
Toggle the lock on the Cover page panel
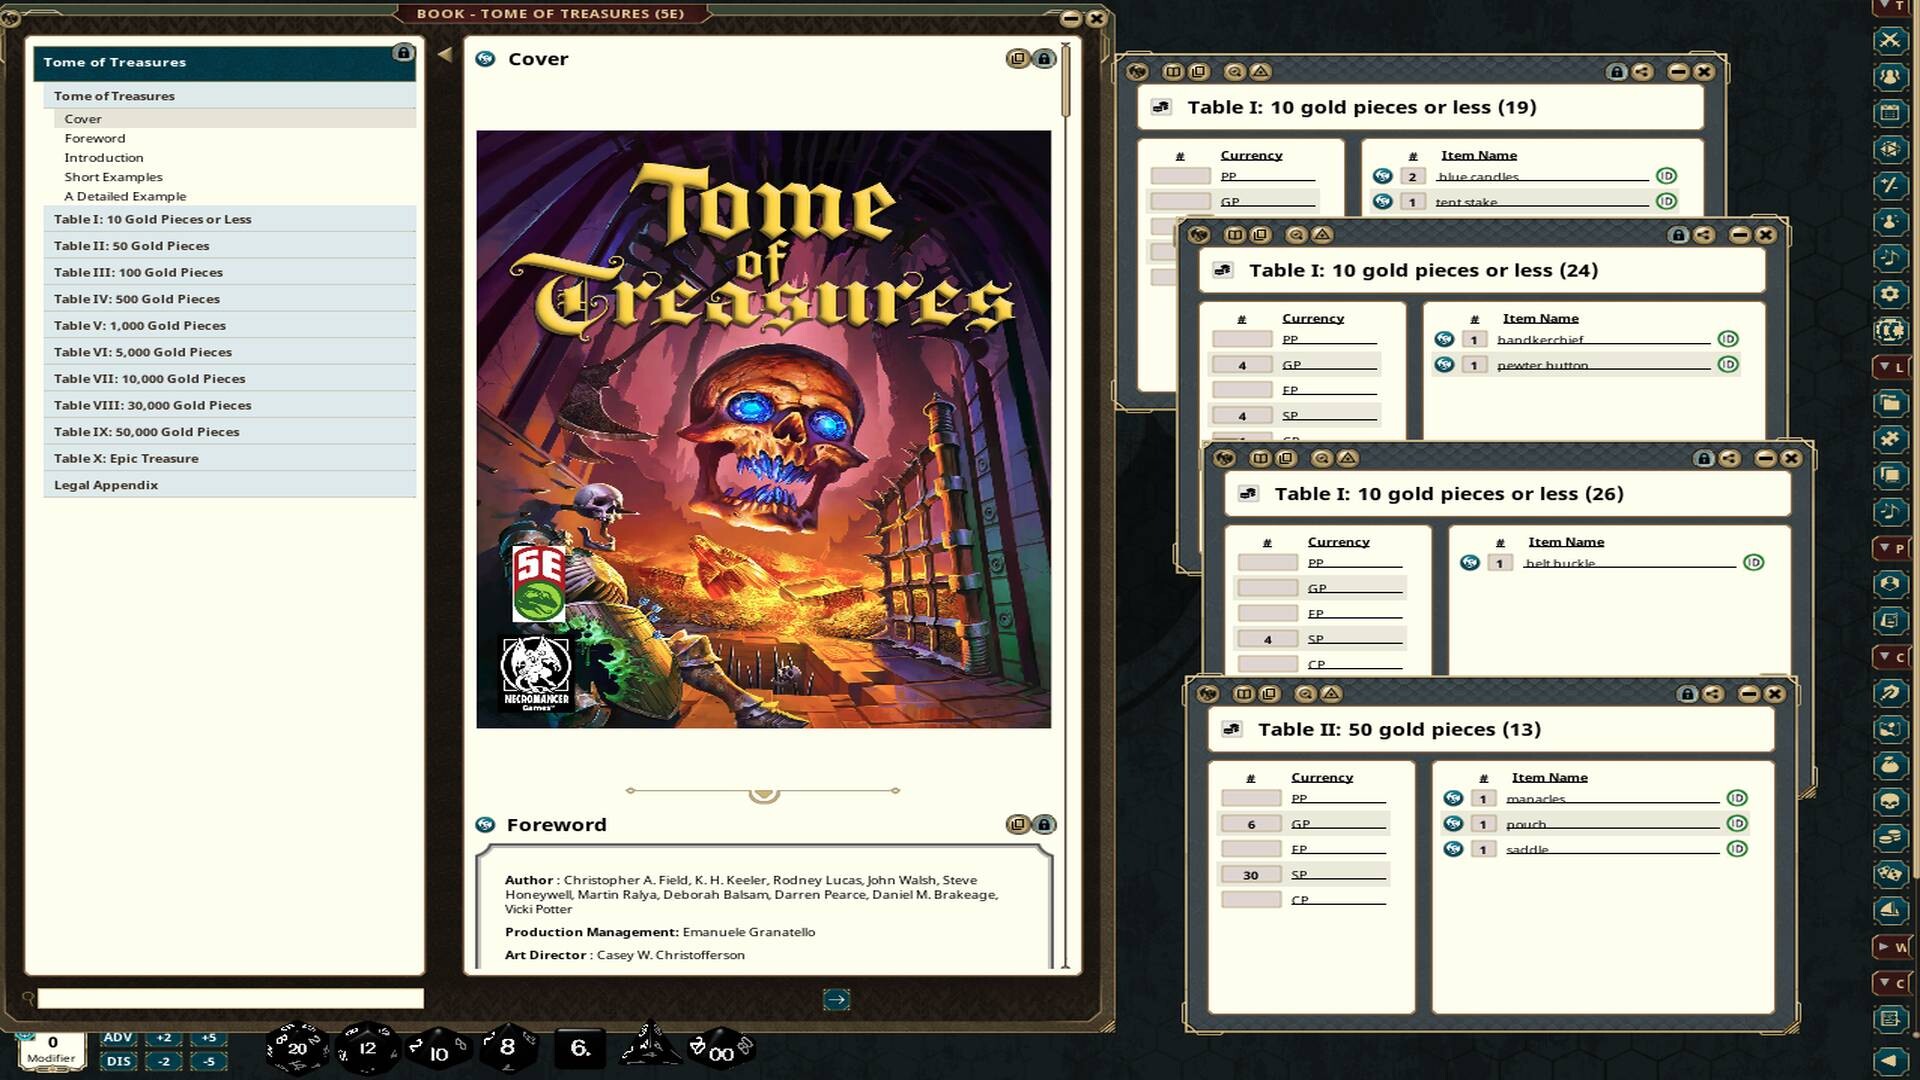click(x=1043, y=58)
